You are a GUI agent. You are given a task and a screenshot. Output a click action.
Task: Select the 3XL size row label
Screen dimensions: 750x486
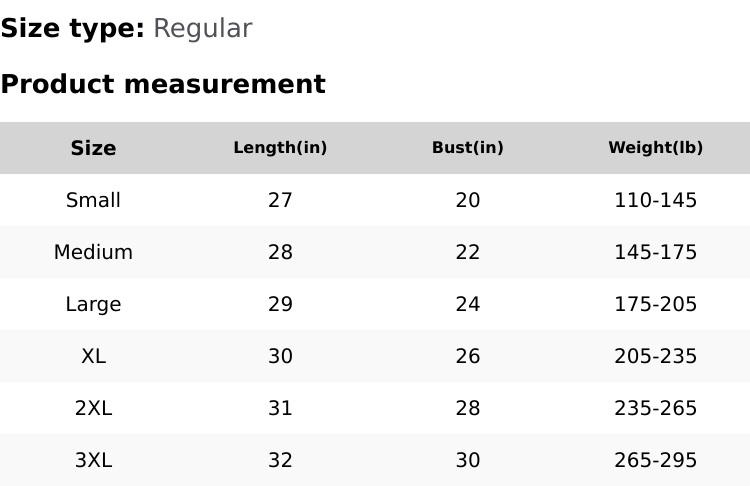[x=93, y=460]
